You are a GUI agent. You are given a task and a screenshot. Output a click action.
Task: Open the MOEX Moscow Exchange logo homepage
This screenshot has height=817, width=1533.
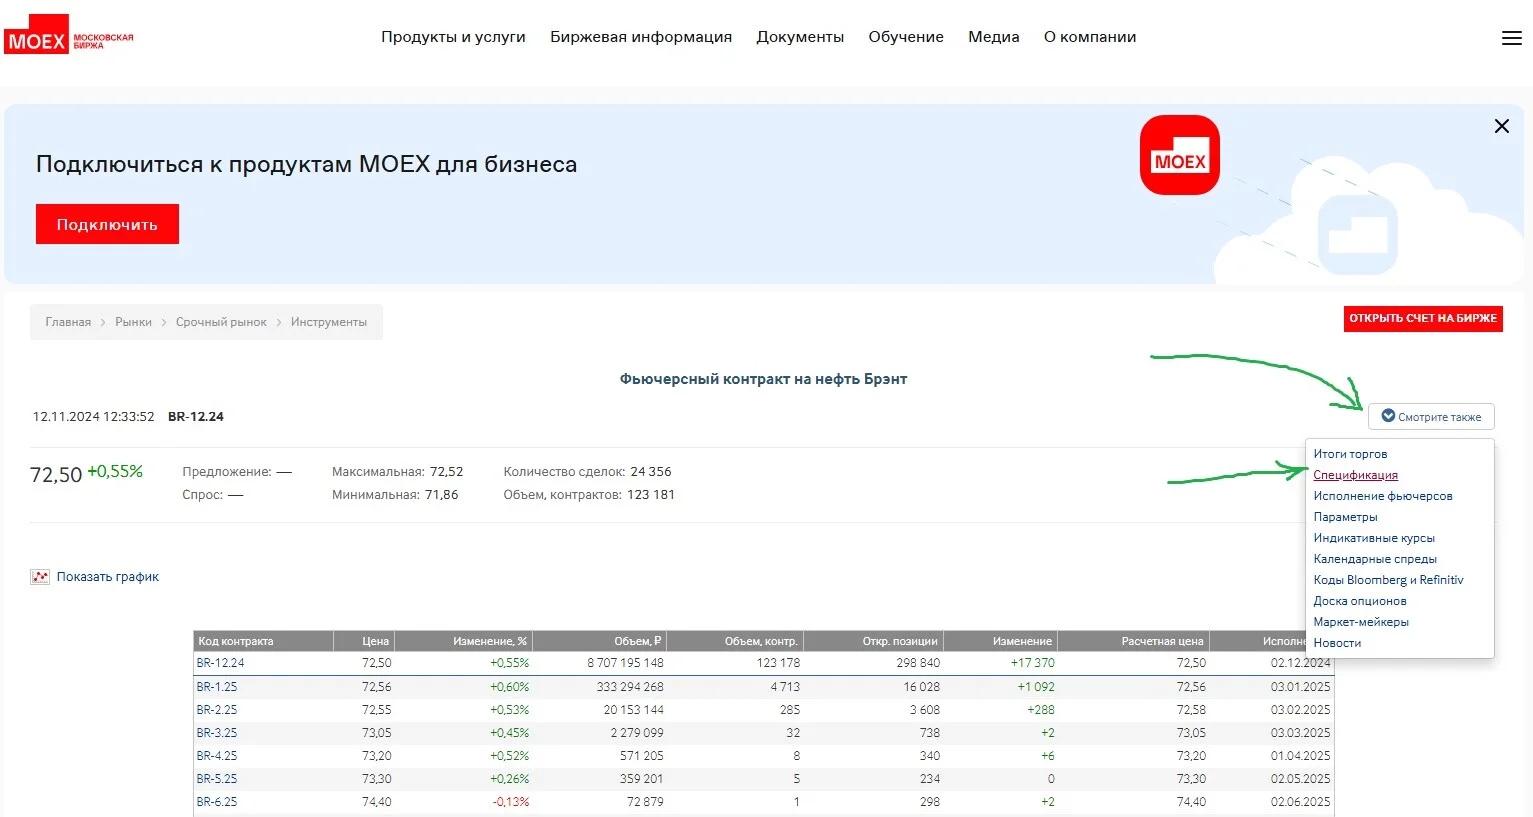click(69, 35)
